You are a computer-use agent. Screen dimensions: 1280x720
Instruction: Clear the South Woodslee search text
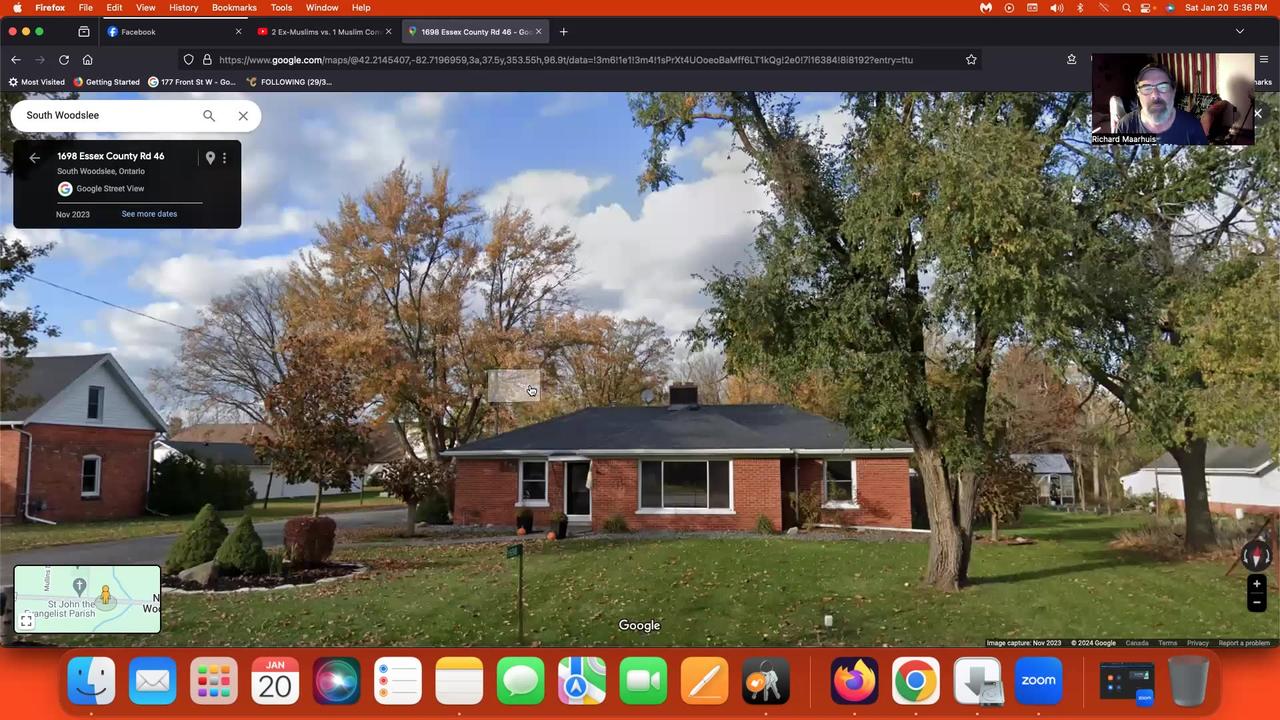tap(243, 116)
